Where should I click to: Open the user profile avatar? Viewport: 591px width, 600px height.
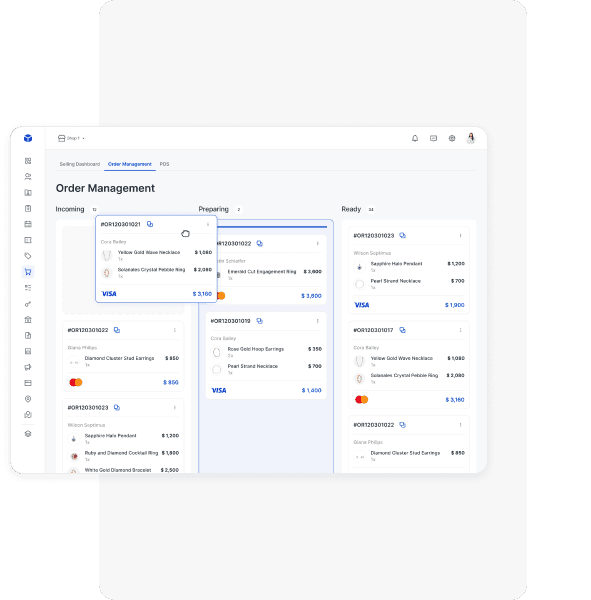(471, 138)
